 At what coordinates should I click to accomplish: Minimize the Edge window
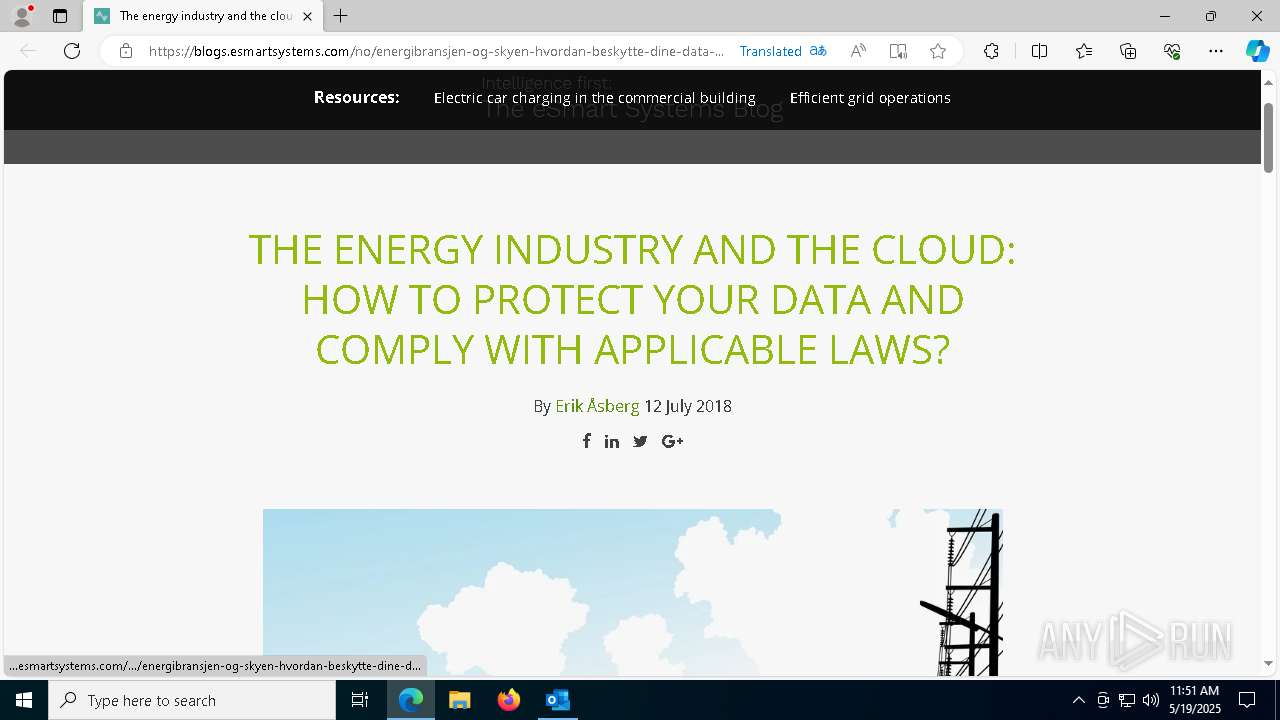coord(1165,16)
